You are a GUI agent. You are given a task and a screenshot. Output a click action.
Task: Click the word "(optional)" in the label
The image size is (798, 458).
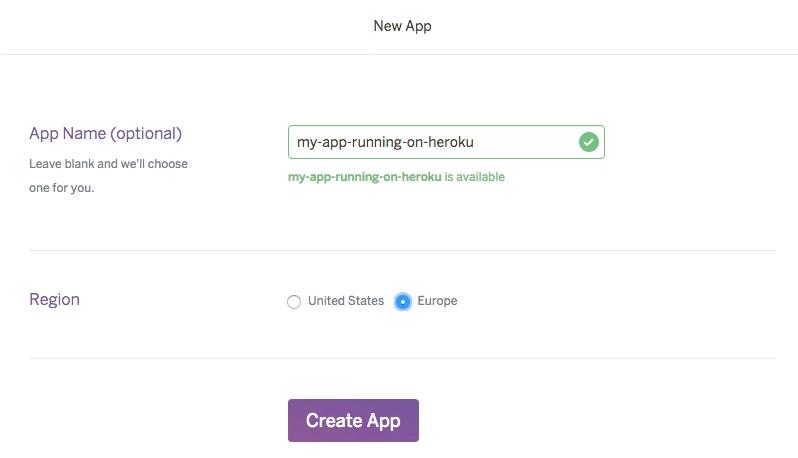(x=146, y=134)
